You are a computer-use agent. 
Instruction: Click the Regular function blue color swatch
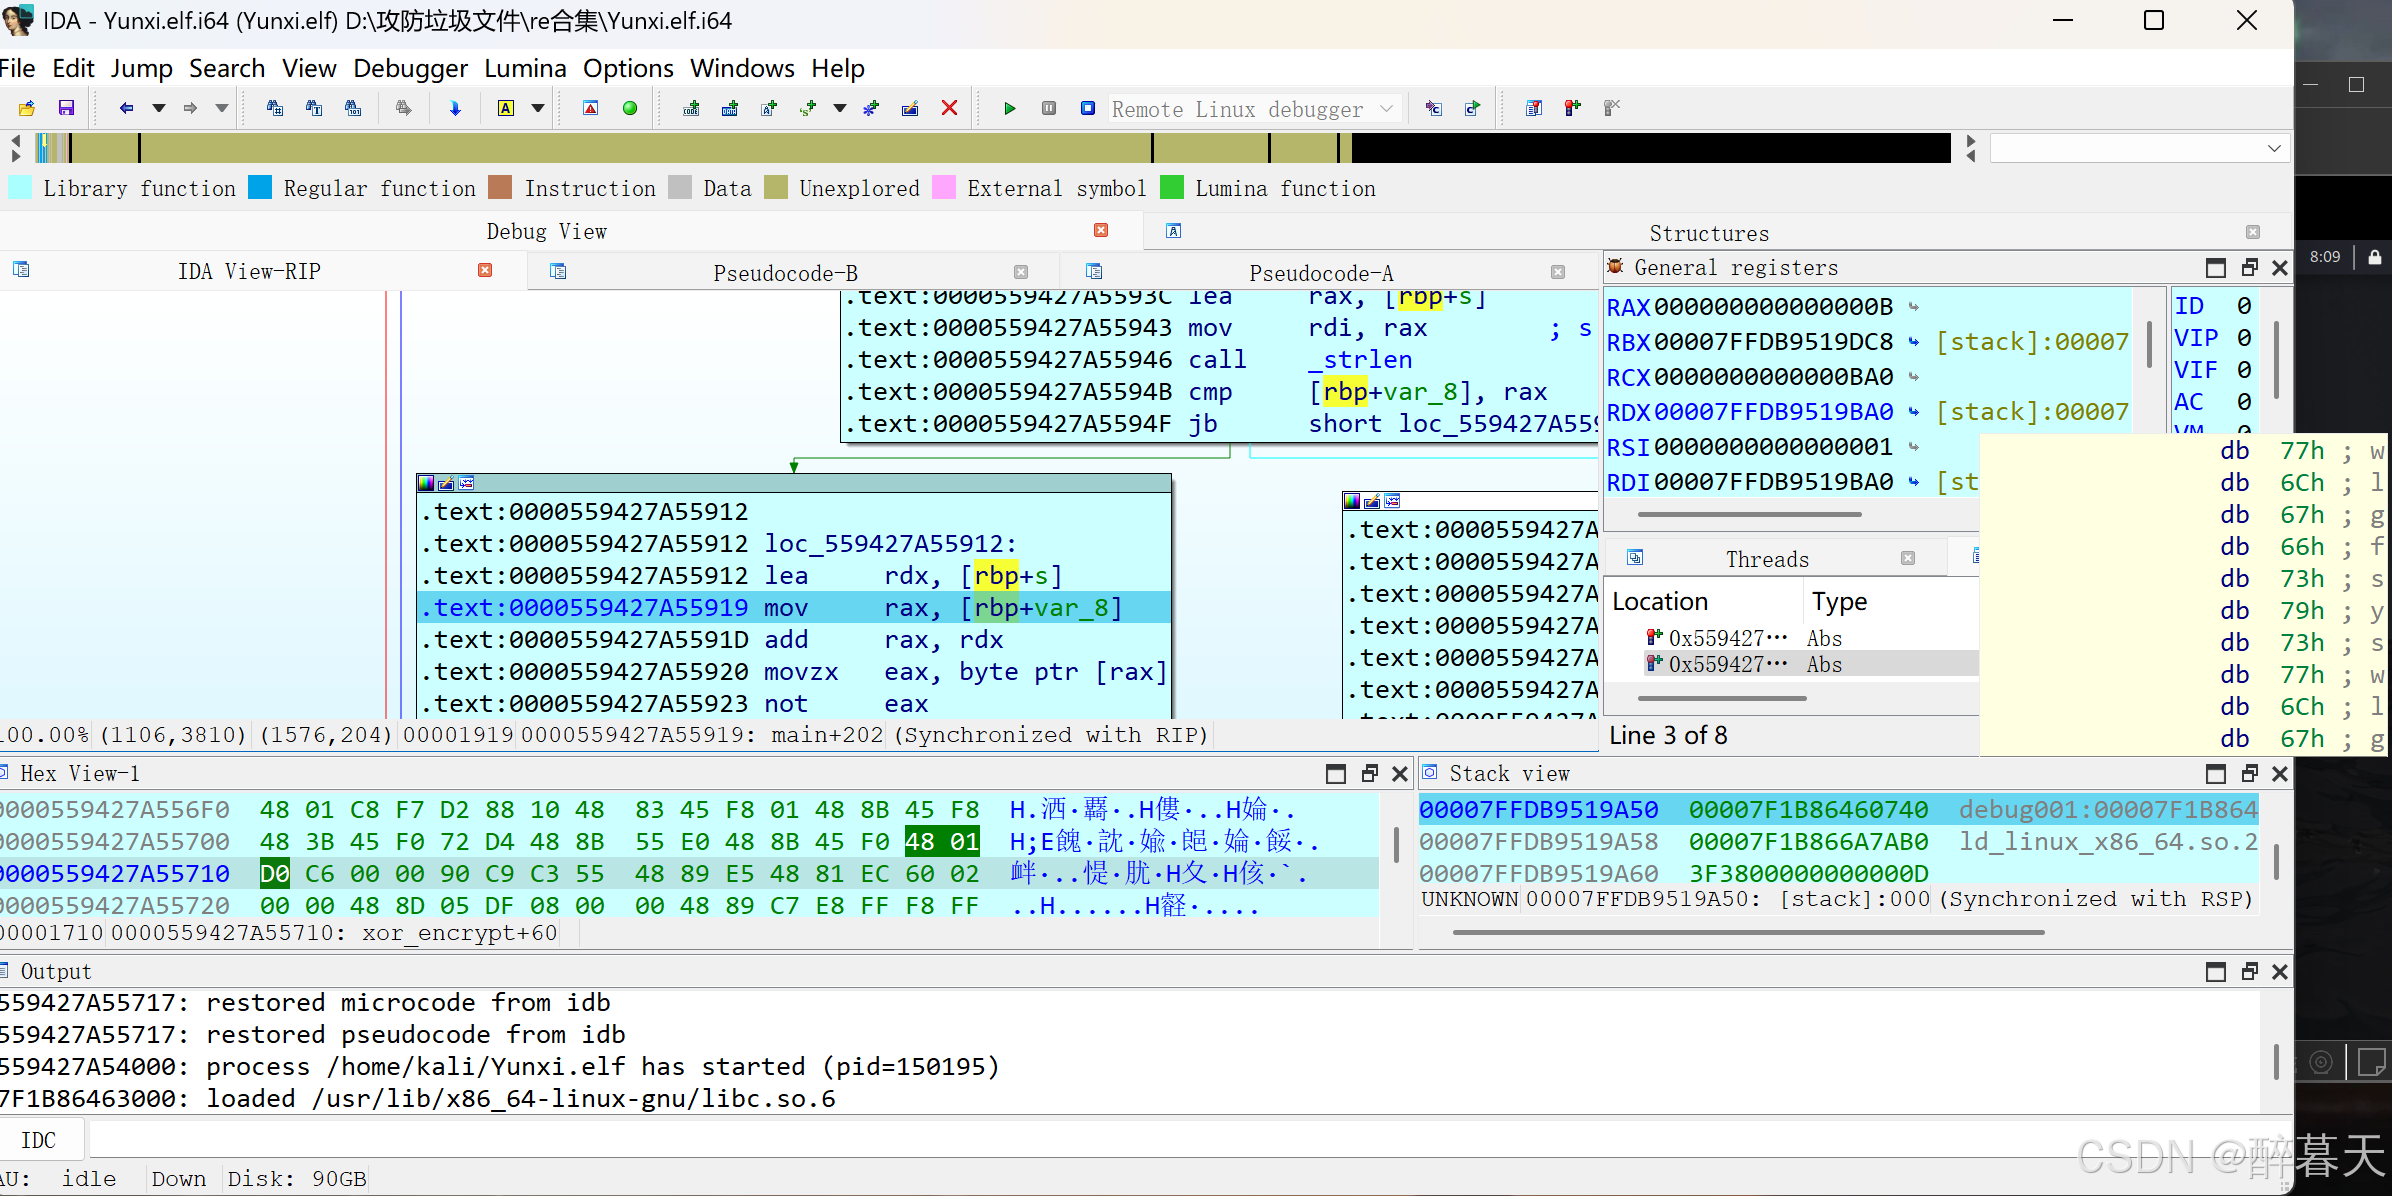(x=260, y=188)
